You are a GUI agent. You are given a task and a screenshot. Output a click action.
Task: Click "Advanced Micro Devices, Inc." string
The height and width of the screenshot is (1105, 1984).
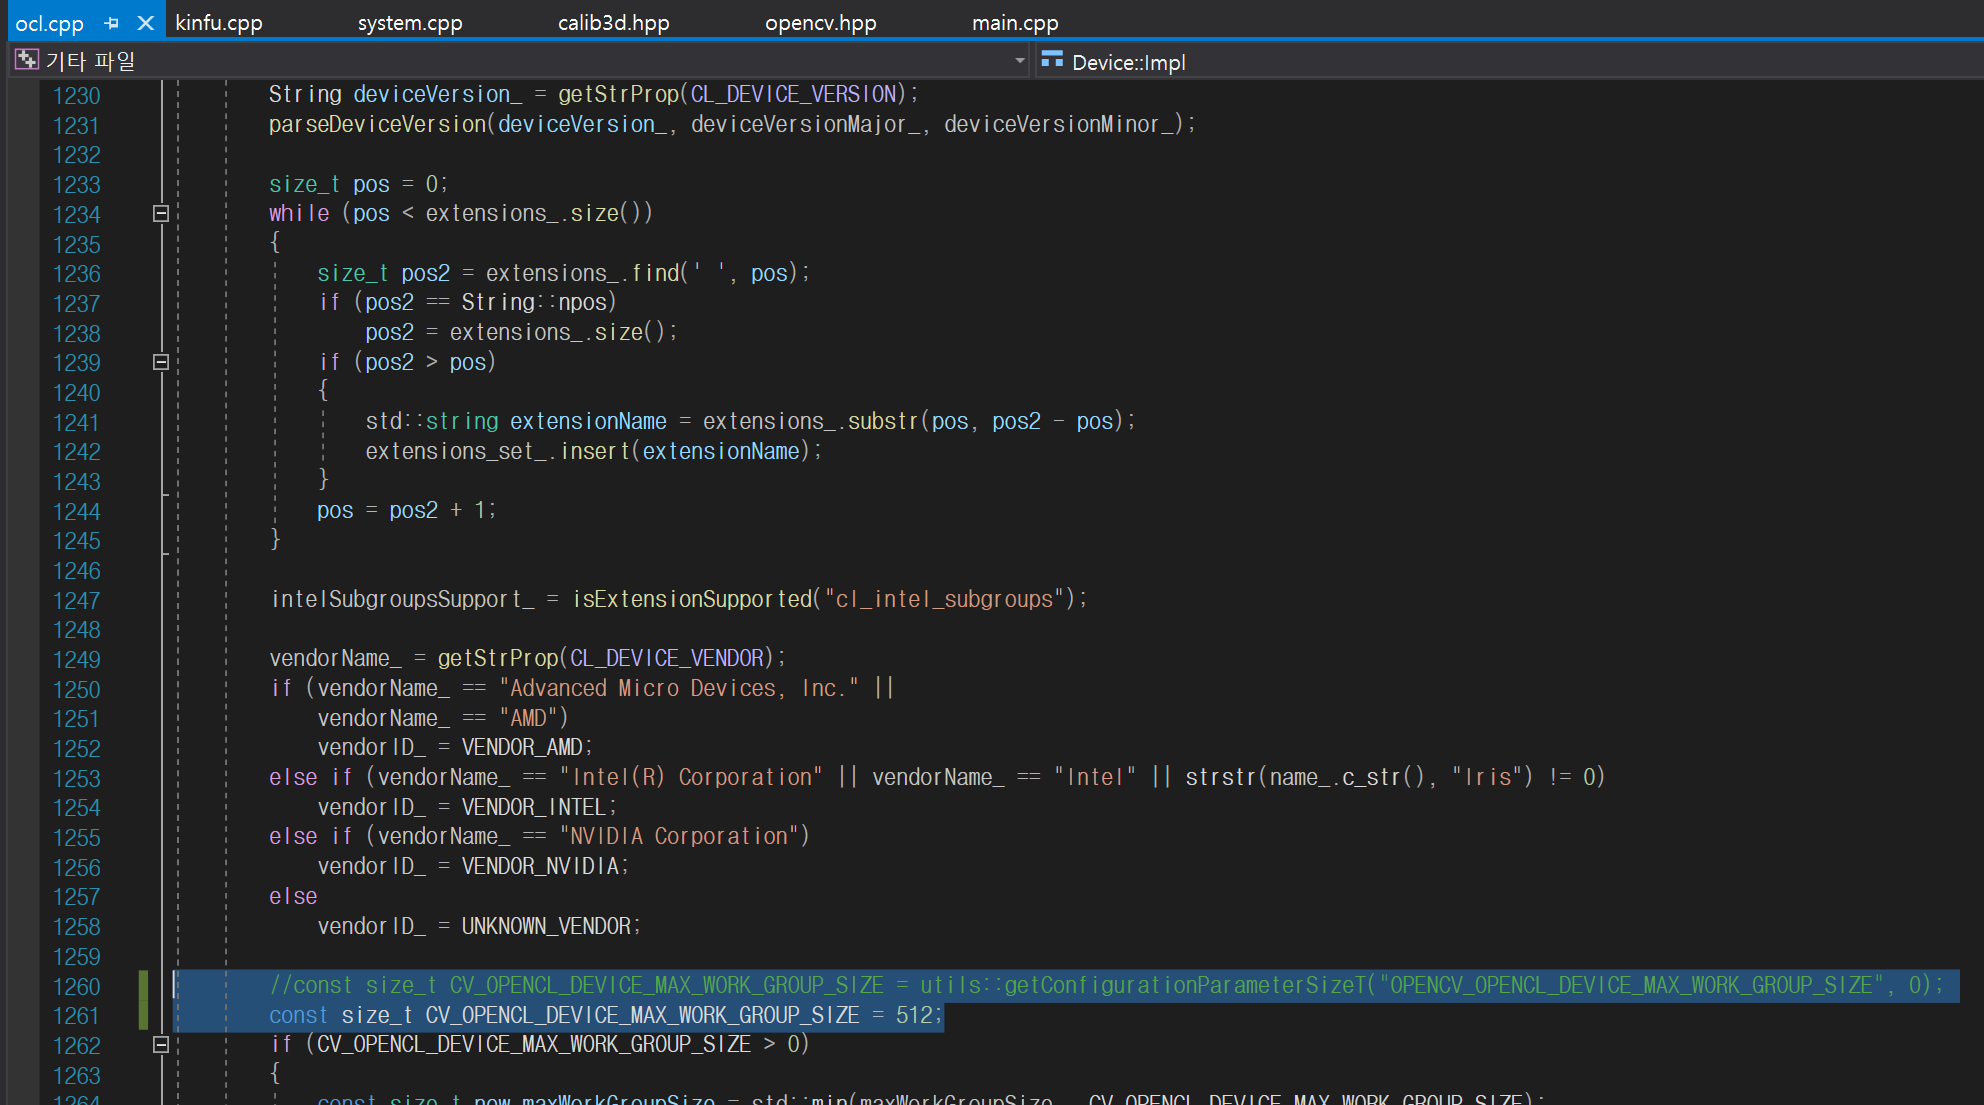pyautogui.click(x=679, y=688)
